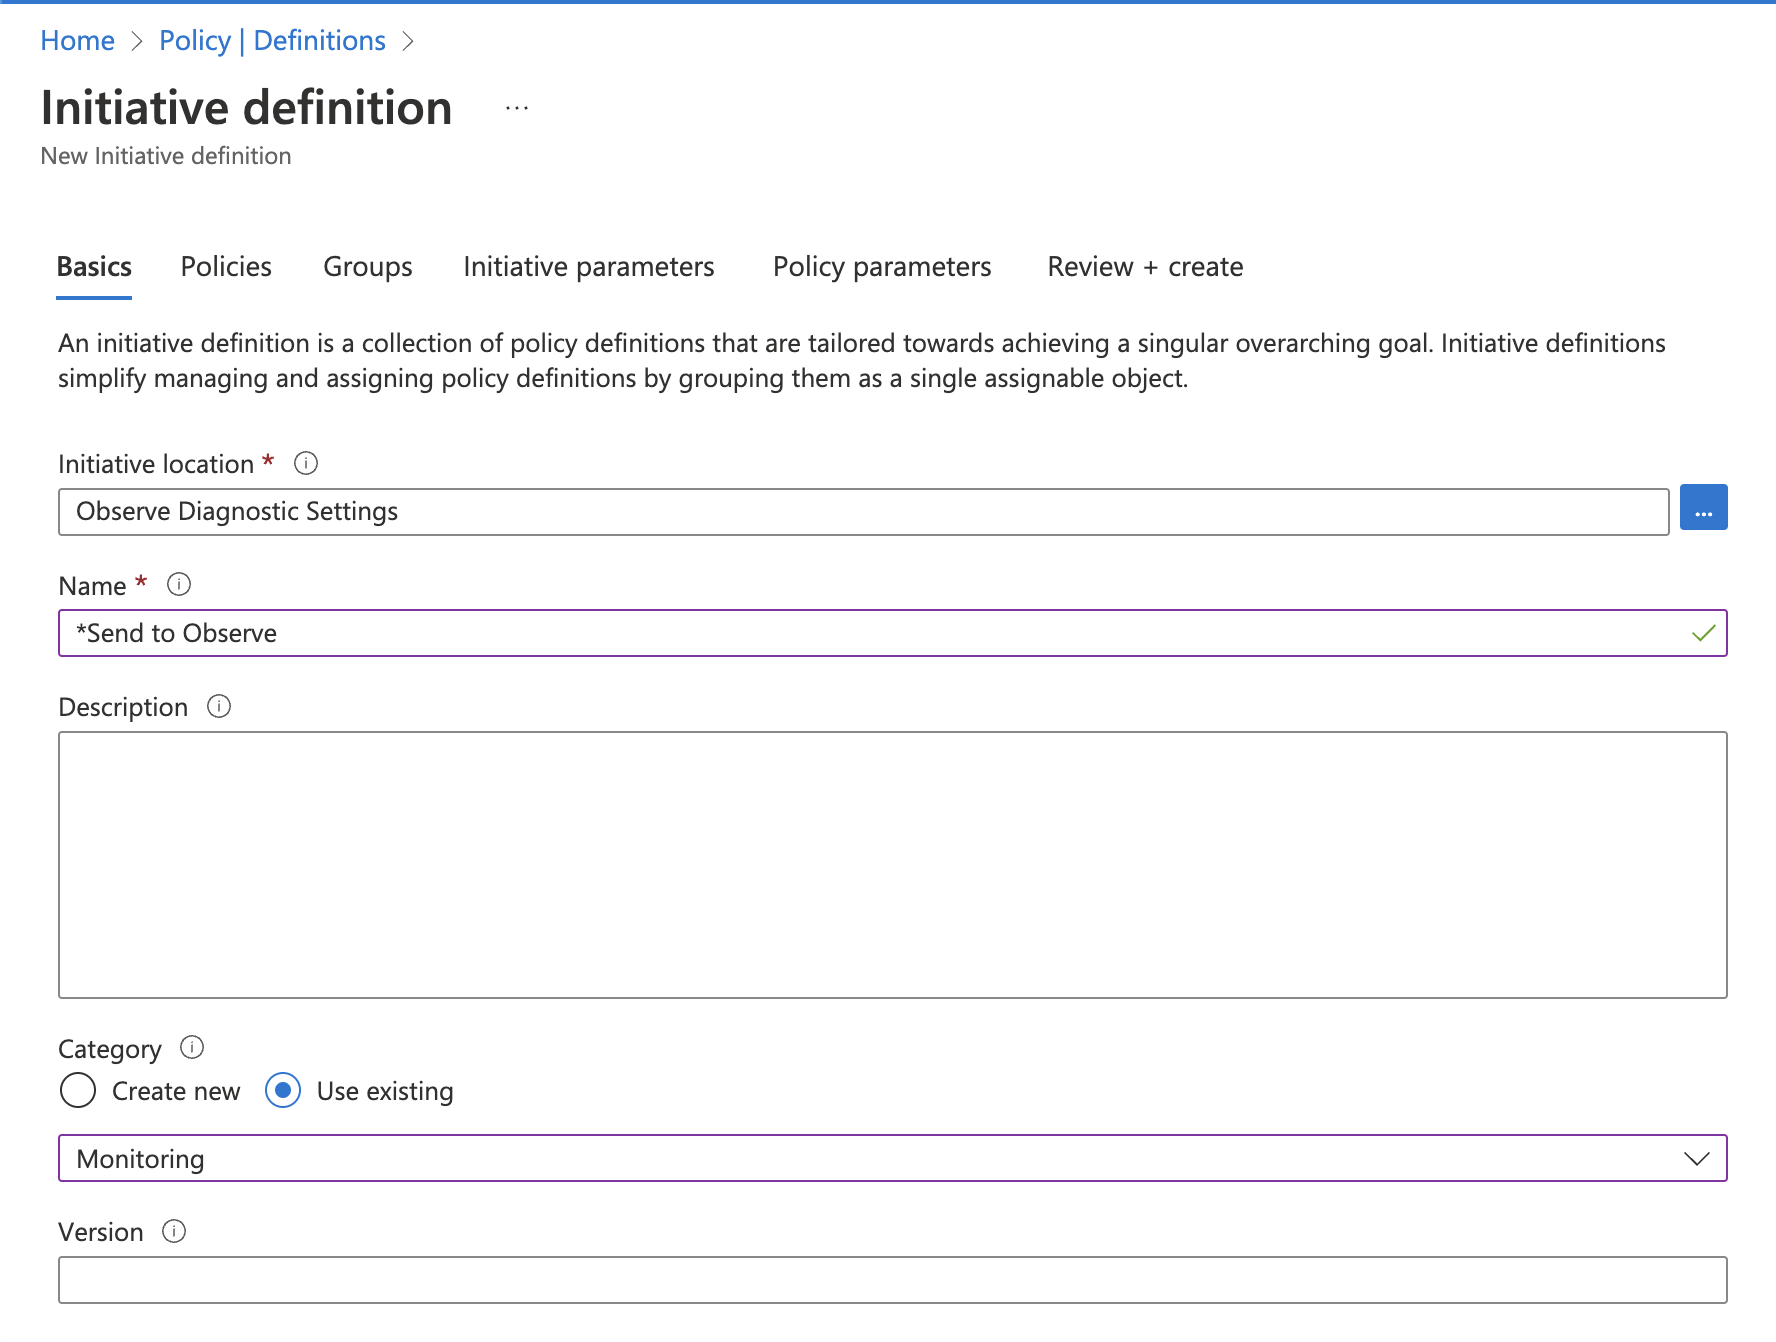This screenshot has width=1776, height=1342.
Task: Open the Groups tab
Action: coord(368,267)
